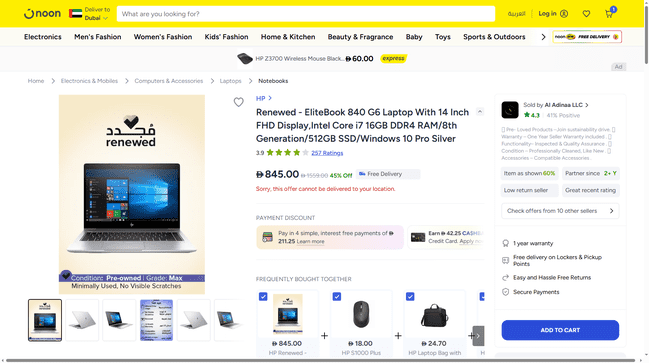The image size is (649, 363).
Task: Go to Laptops breadcrumb
Action: tap(231, 81)
